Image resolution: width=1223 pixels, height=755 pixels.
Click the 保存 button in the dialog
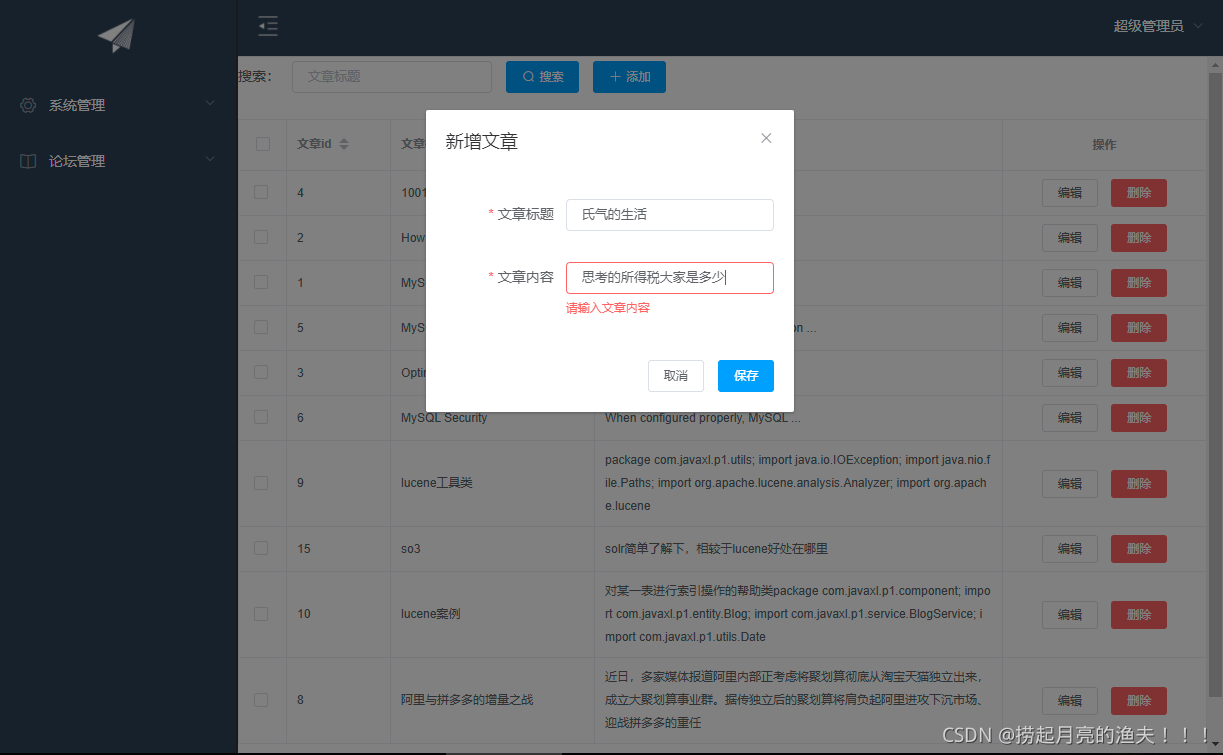tap(745, 376)
